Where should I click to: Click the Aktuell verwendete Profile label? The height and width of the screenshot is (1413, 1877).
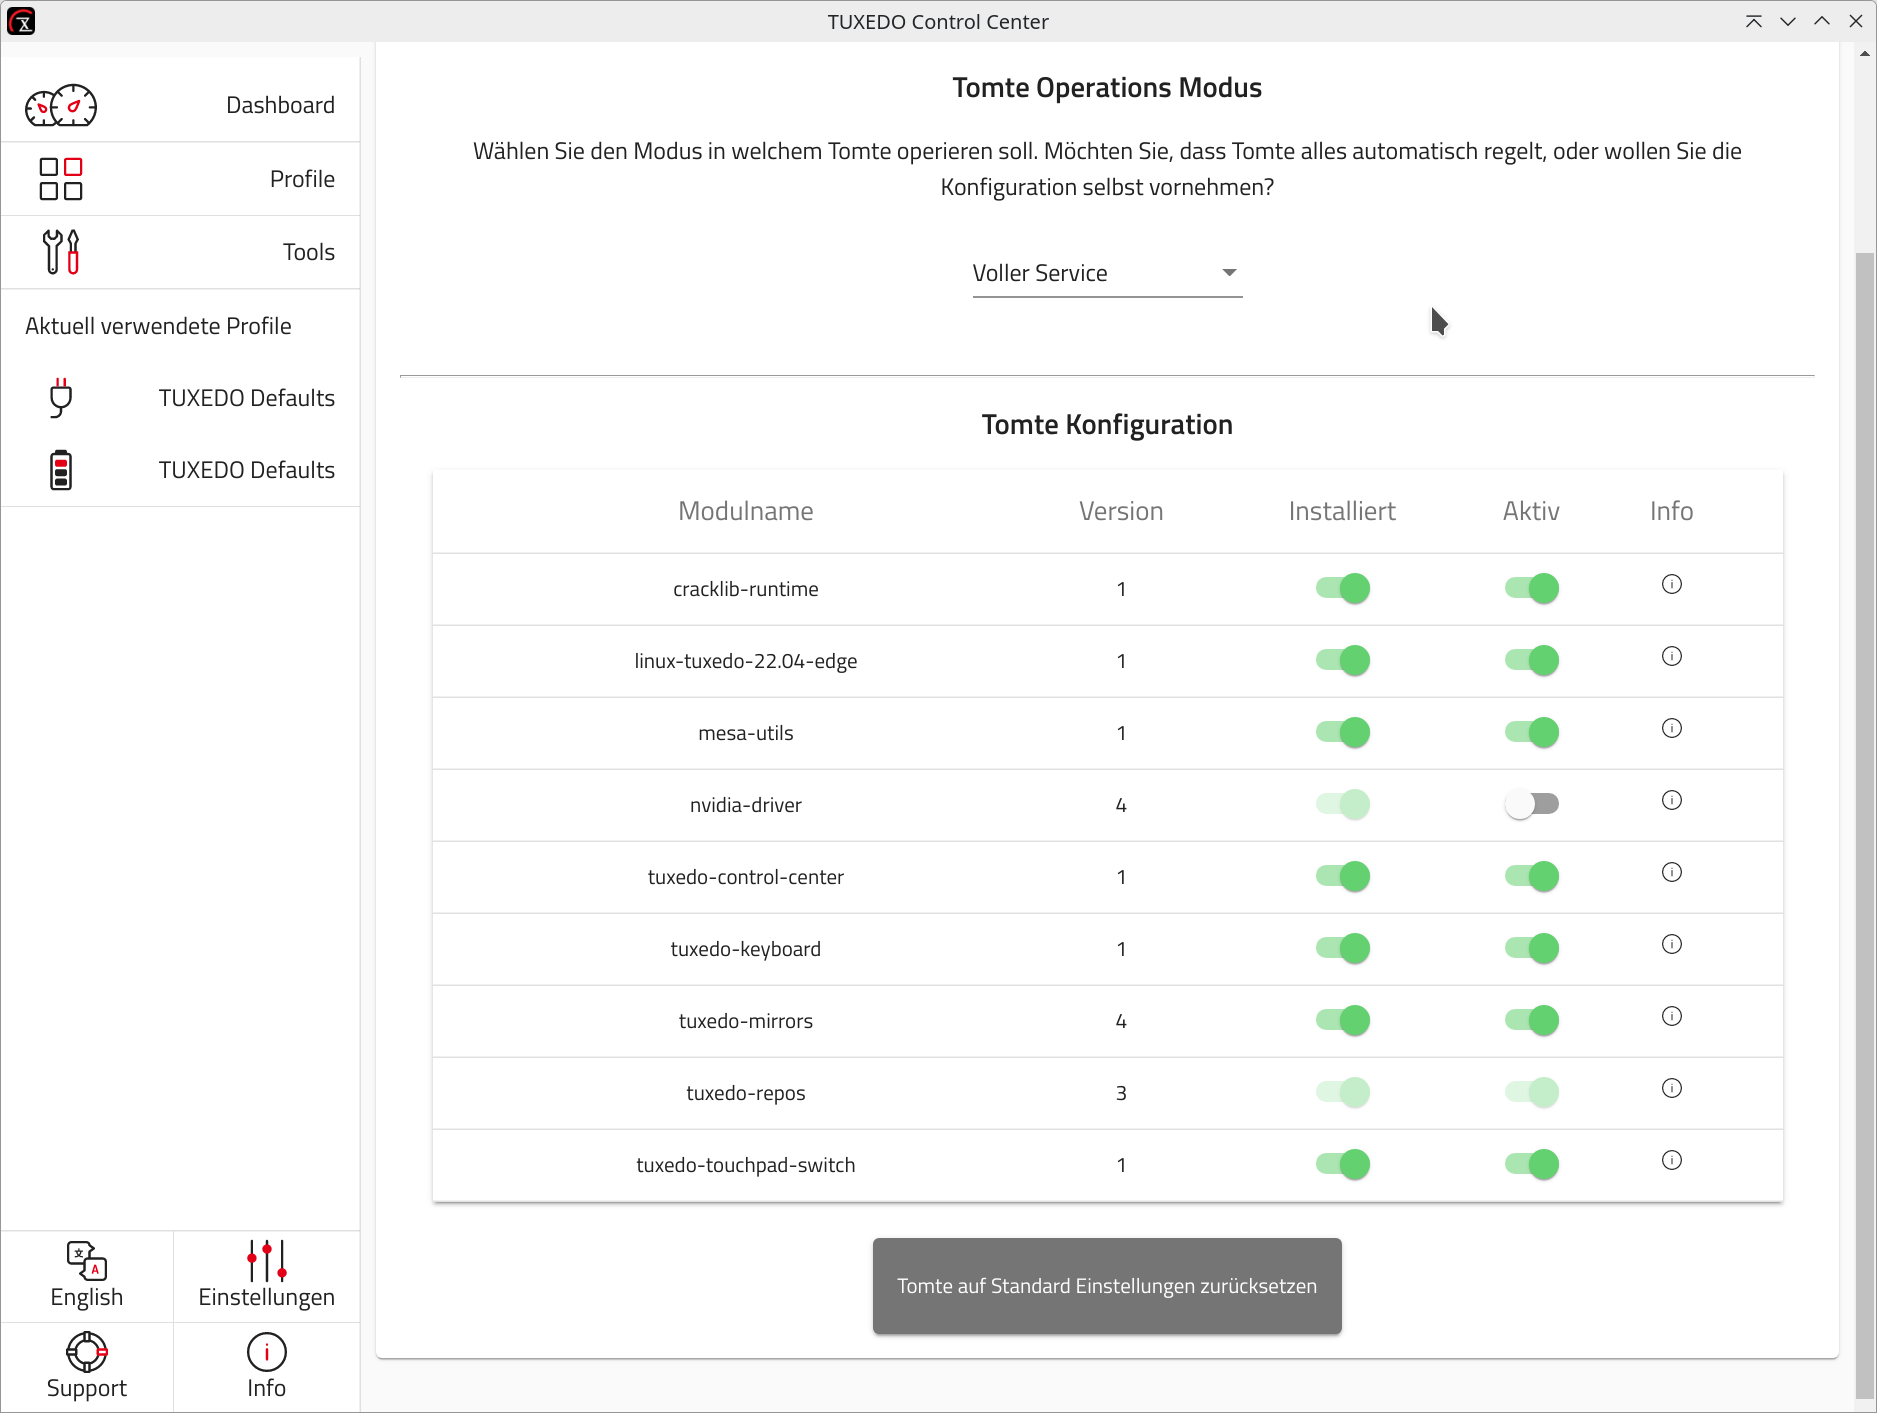point(158,326)
